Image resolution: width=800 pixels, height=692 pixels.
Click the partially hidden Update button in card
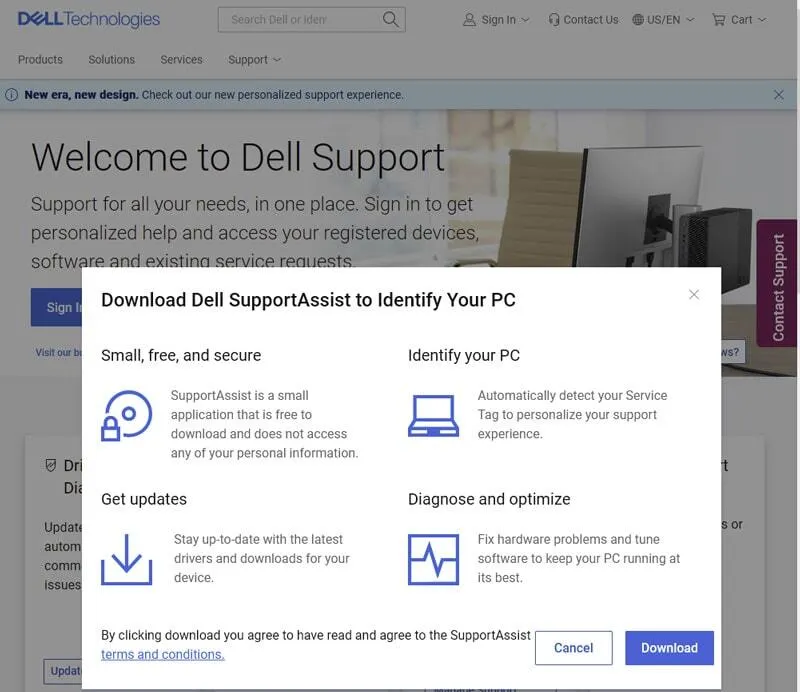[63, 671]
